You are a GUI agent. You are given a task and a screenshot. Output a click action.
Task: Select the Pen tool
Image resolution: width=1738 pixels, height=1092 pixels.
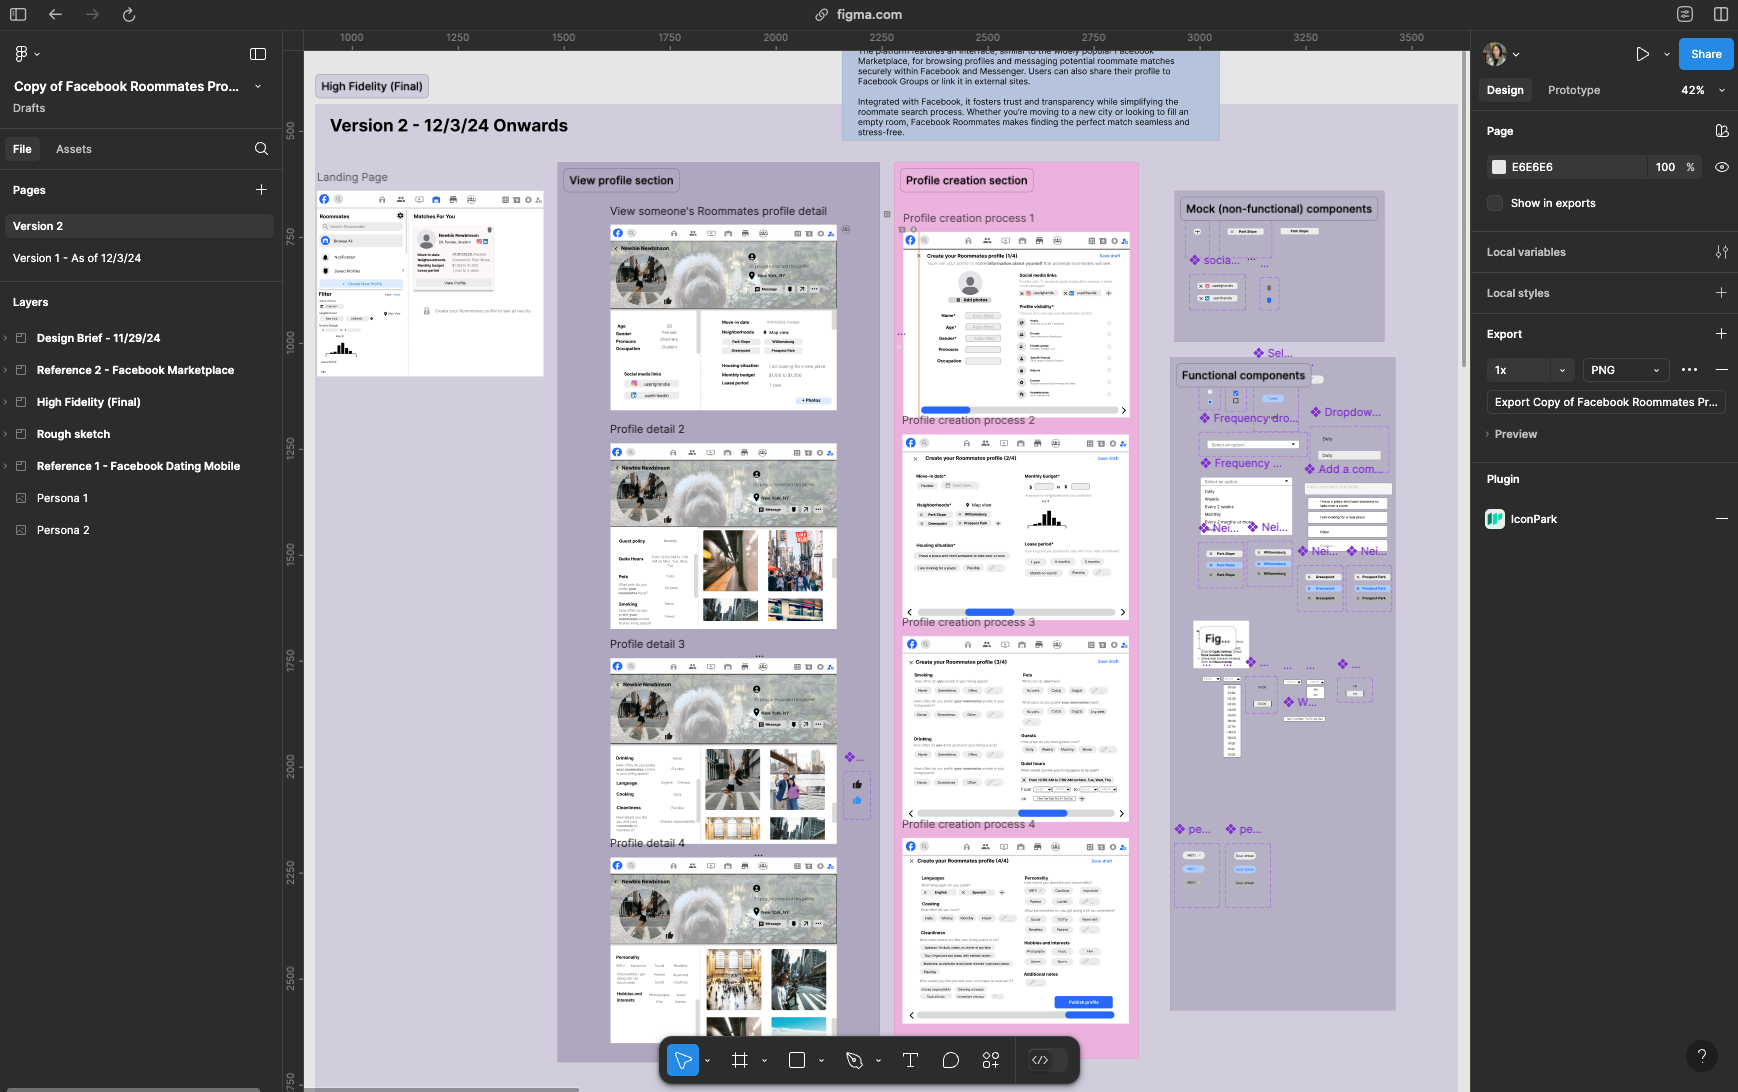click(x=854, y=1060)
